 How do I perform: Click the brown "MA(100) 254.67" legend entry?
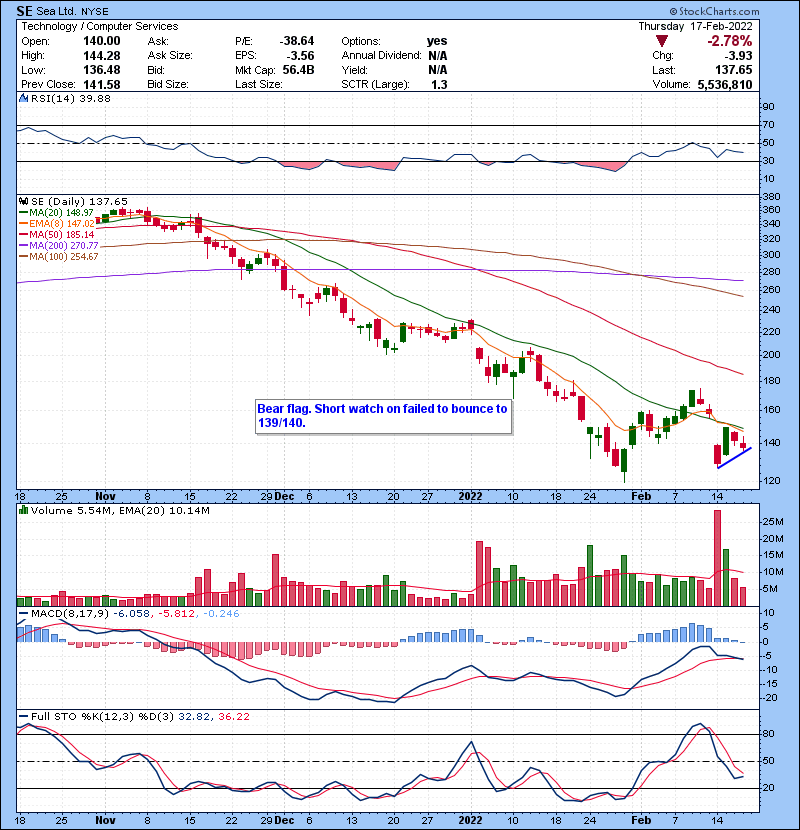(59, 257)
